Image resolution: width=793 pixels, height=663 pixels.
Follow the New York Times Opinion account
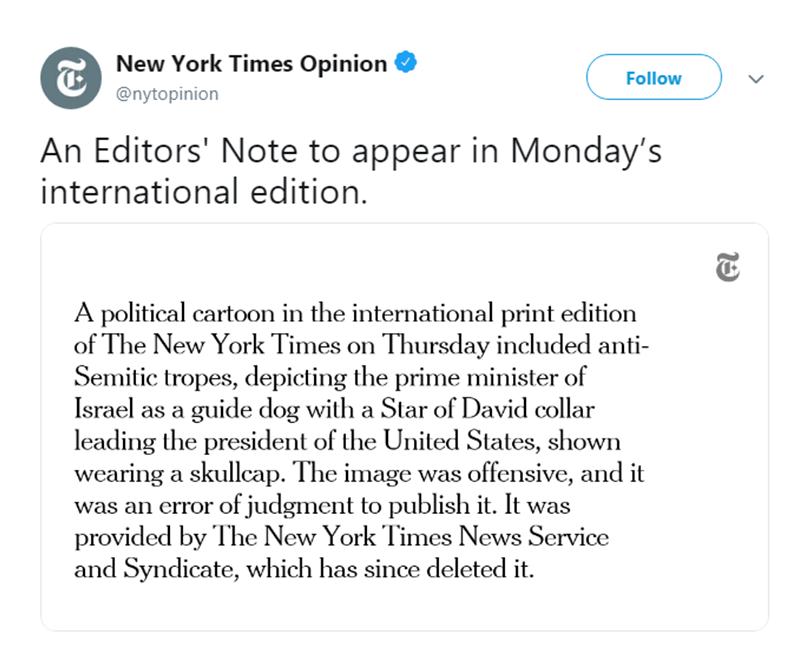(x=653, y=77)
